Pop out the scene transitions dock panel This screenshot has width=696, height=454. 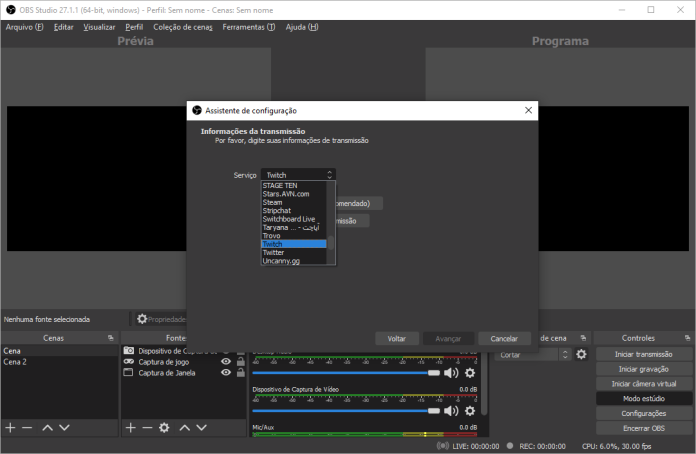[583, 338]
